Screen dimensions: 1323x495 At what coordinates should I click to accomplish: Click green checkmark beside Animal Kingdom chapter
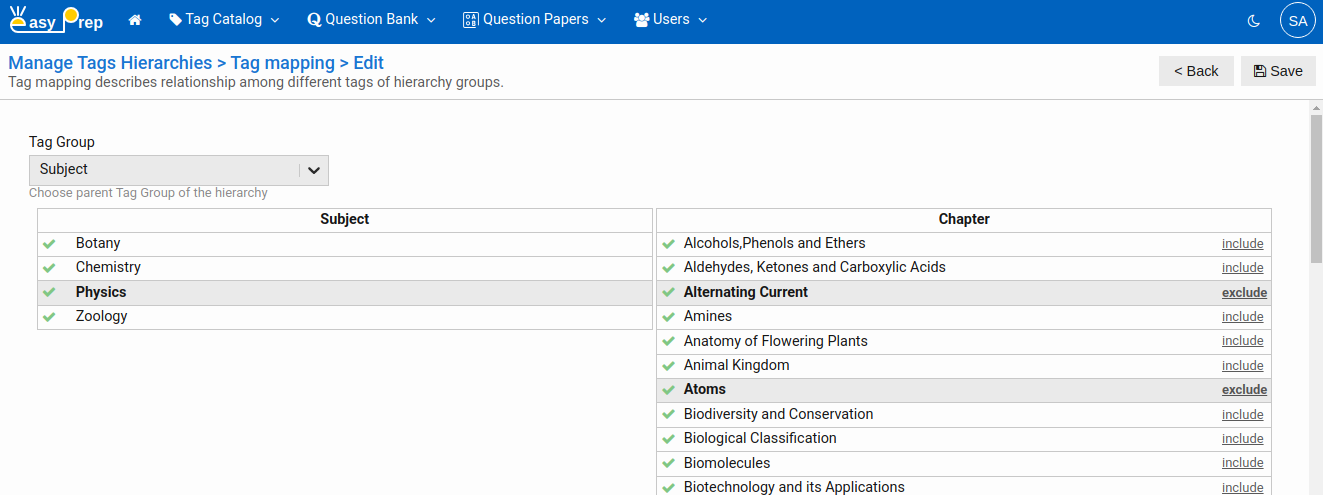tap(669, 366)
